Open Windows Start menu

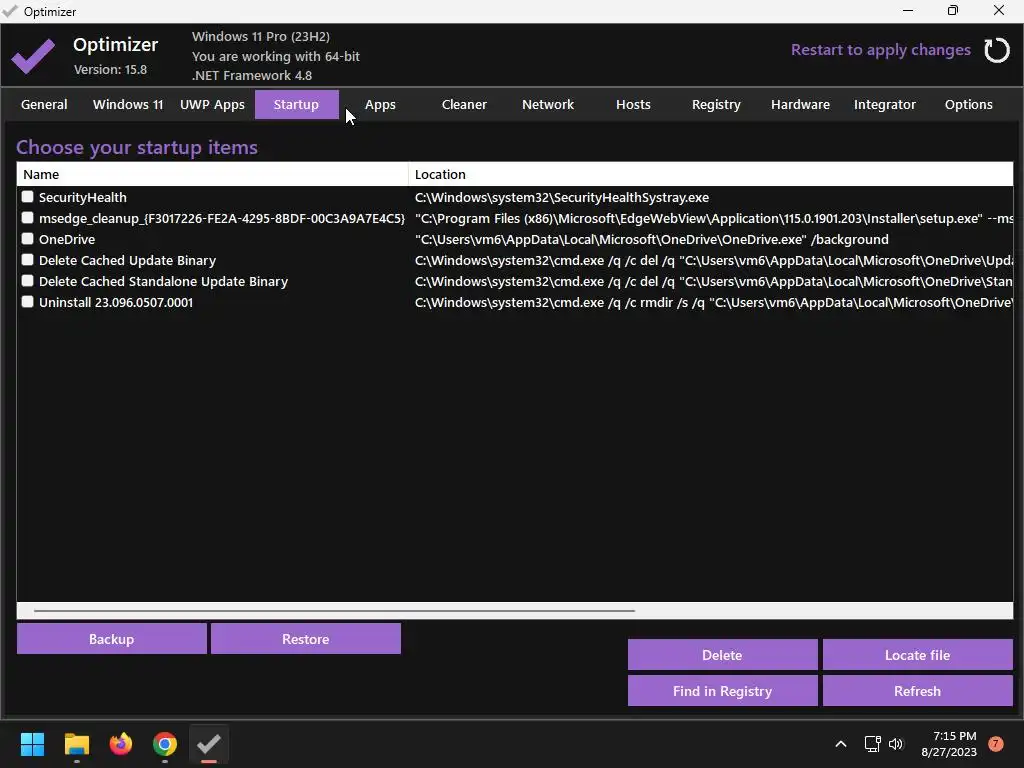click(32, 744)
